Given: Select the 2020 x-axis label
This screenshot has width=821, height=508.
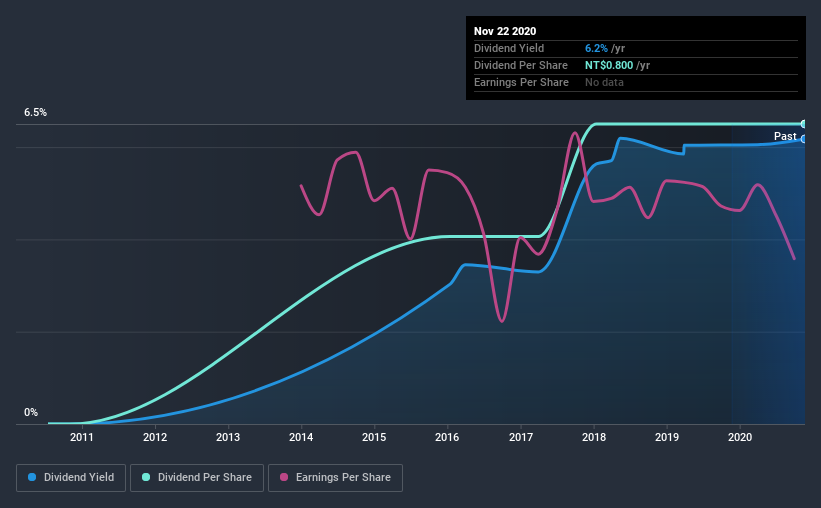Looking at the screenshot, I should coord(740,437).
